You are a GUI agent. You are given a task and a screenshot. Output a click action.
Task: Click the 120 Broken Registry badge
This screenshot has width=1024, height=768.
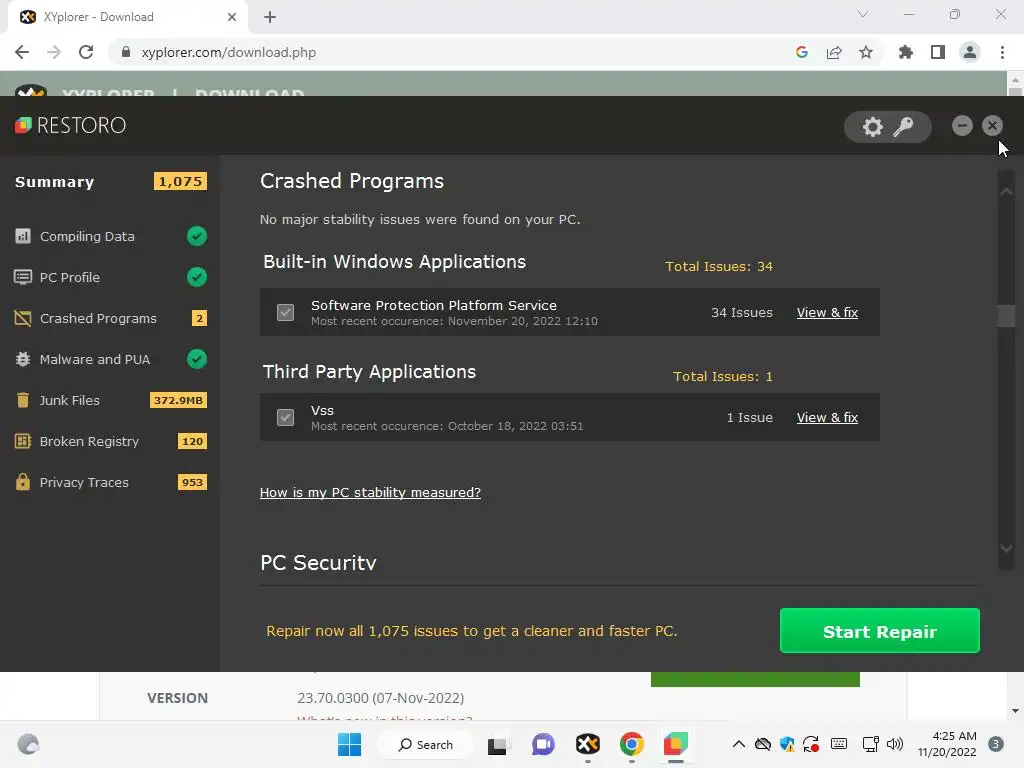(192, 441)
